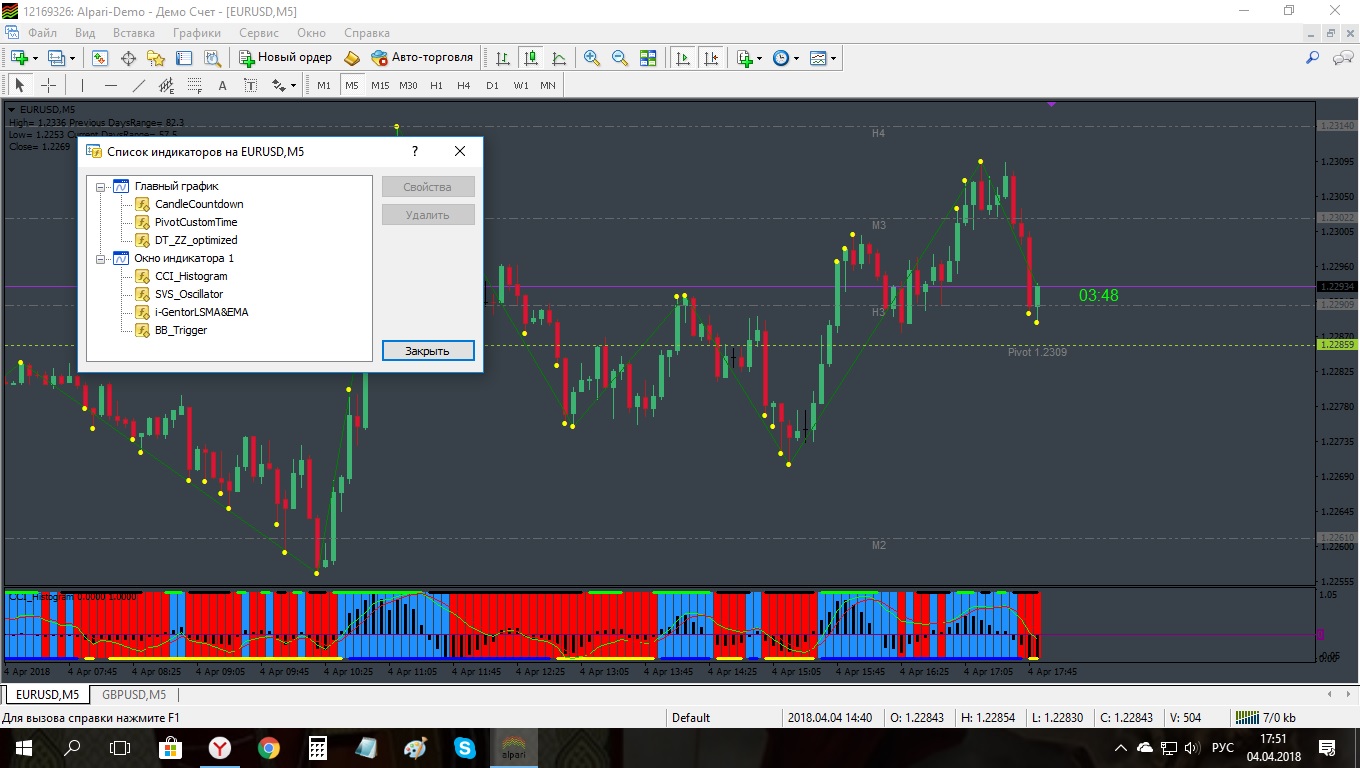Viewport: 1360px width, 768px height.
Task: Open Skype from the taskbar
Action: point(465,747)
